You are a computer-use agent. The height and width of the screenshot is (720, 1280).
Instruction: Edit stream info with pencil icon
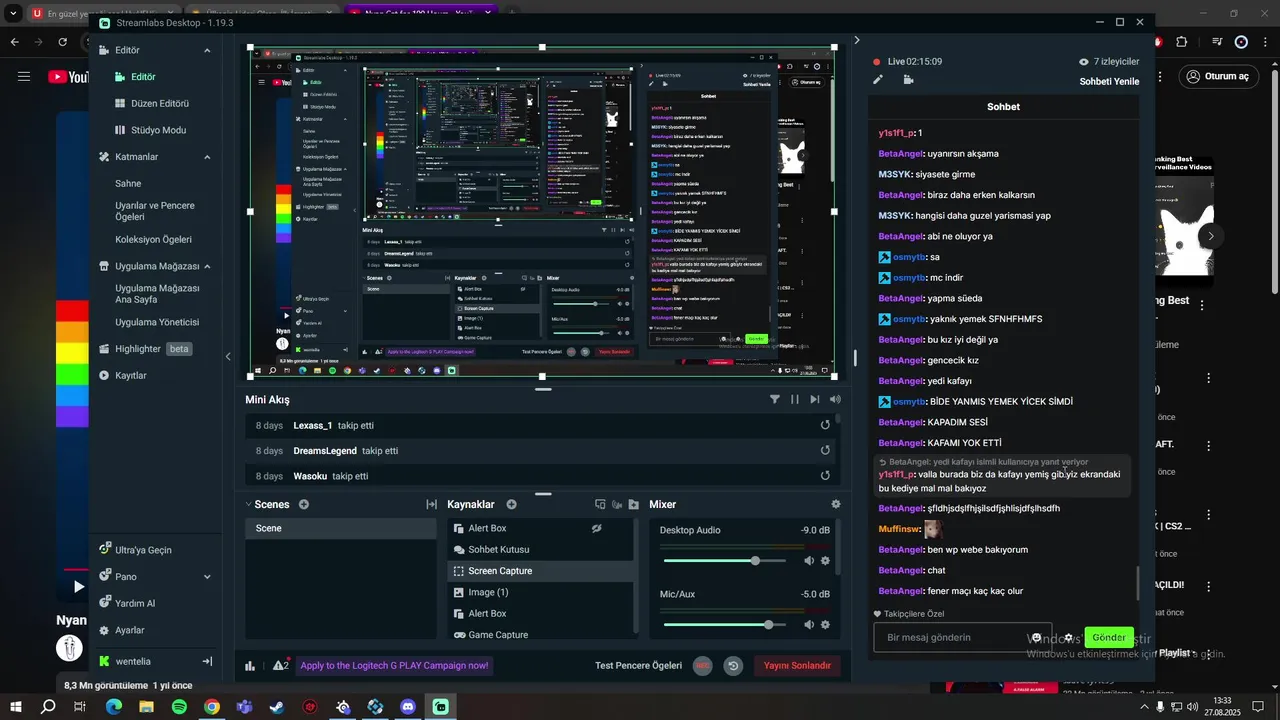tap(878, 80)
